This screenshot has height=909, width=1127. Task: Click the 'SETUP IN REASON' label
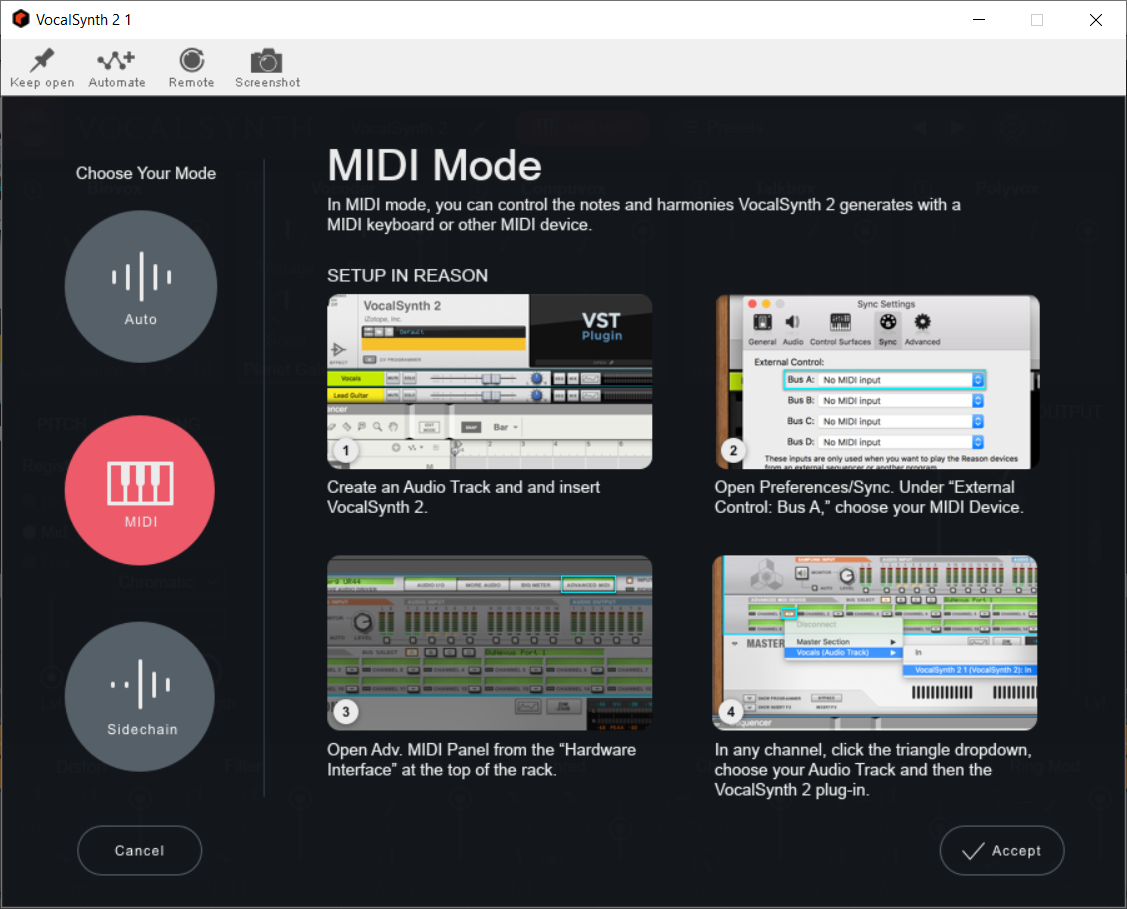point(408,275)
